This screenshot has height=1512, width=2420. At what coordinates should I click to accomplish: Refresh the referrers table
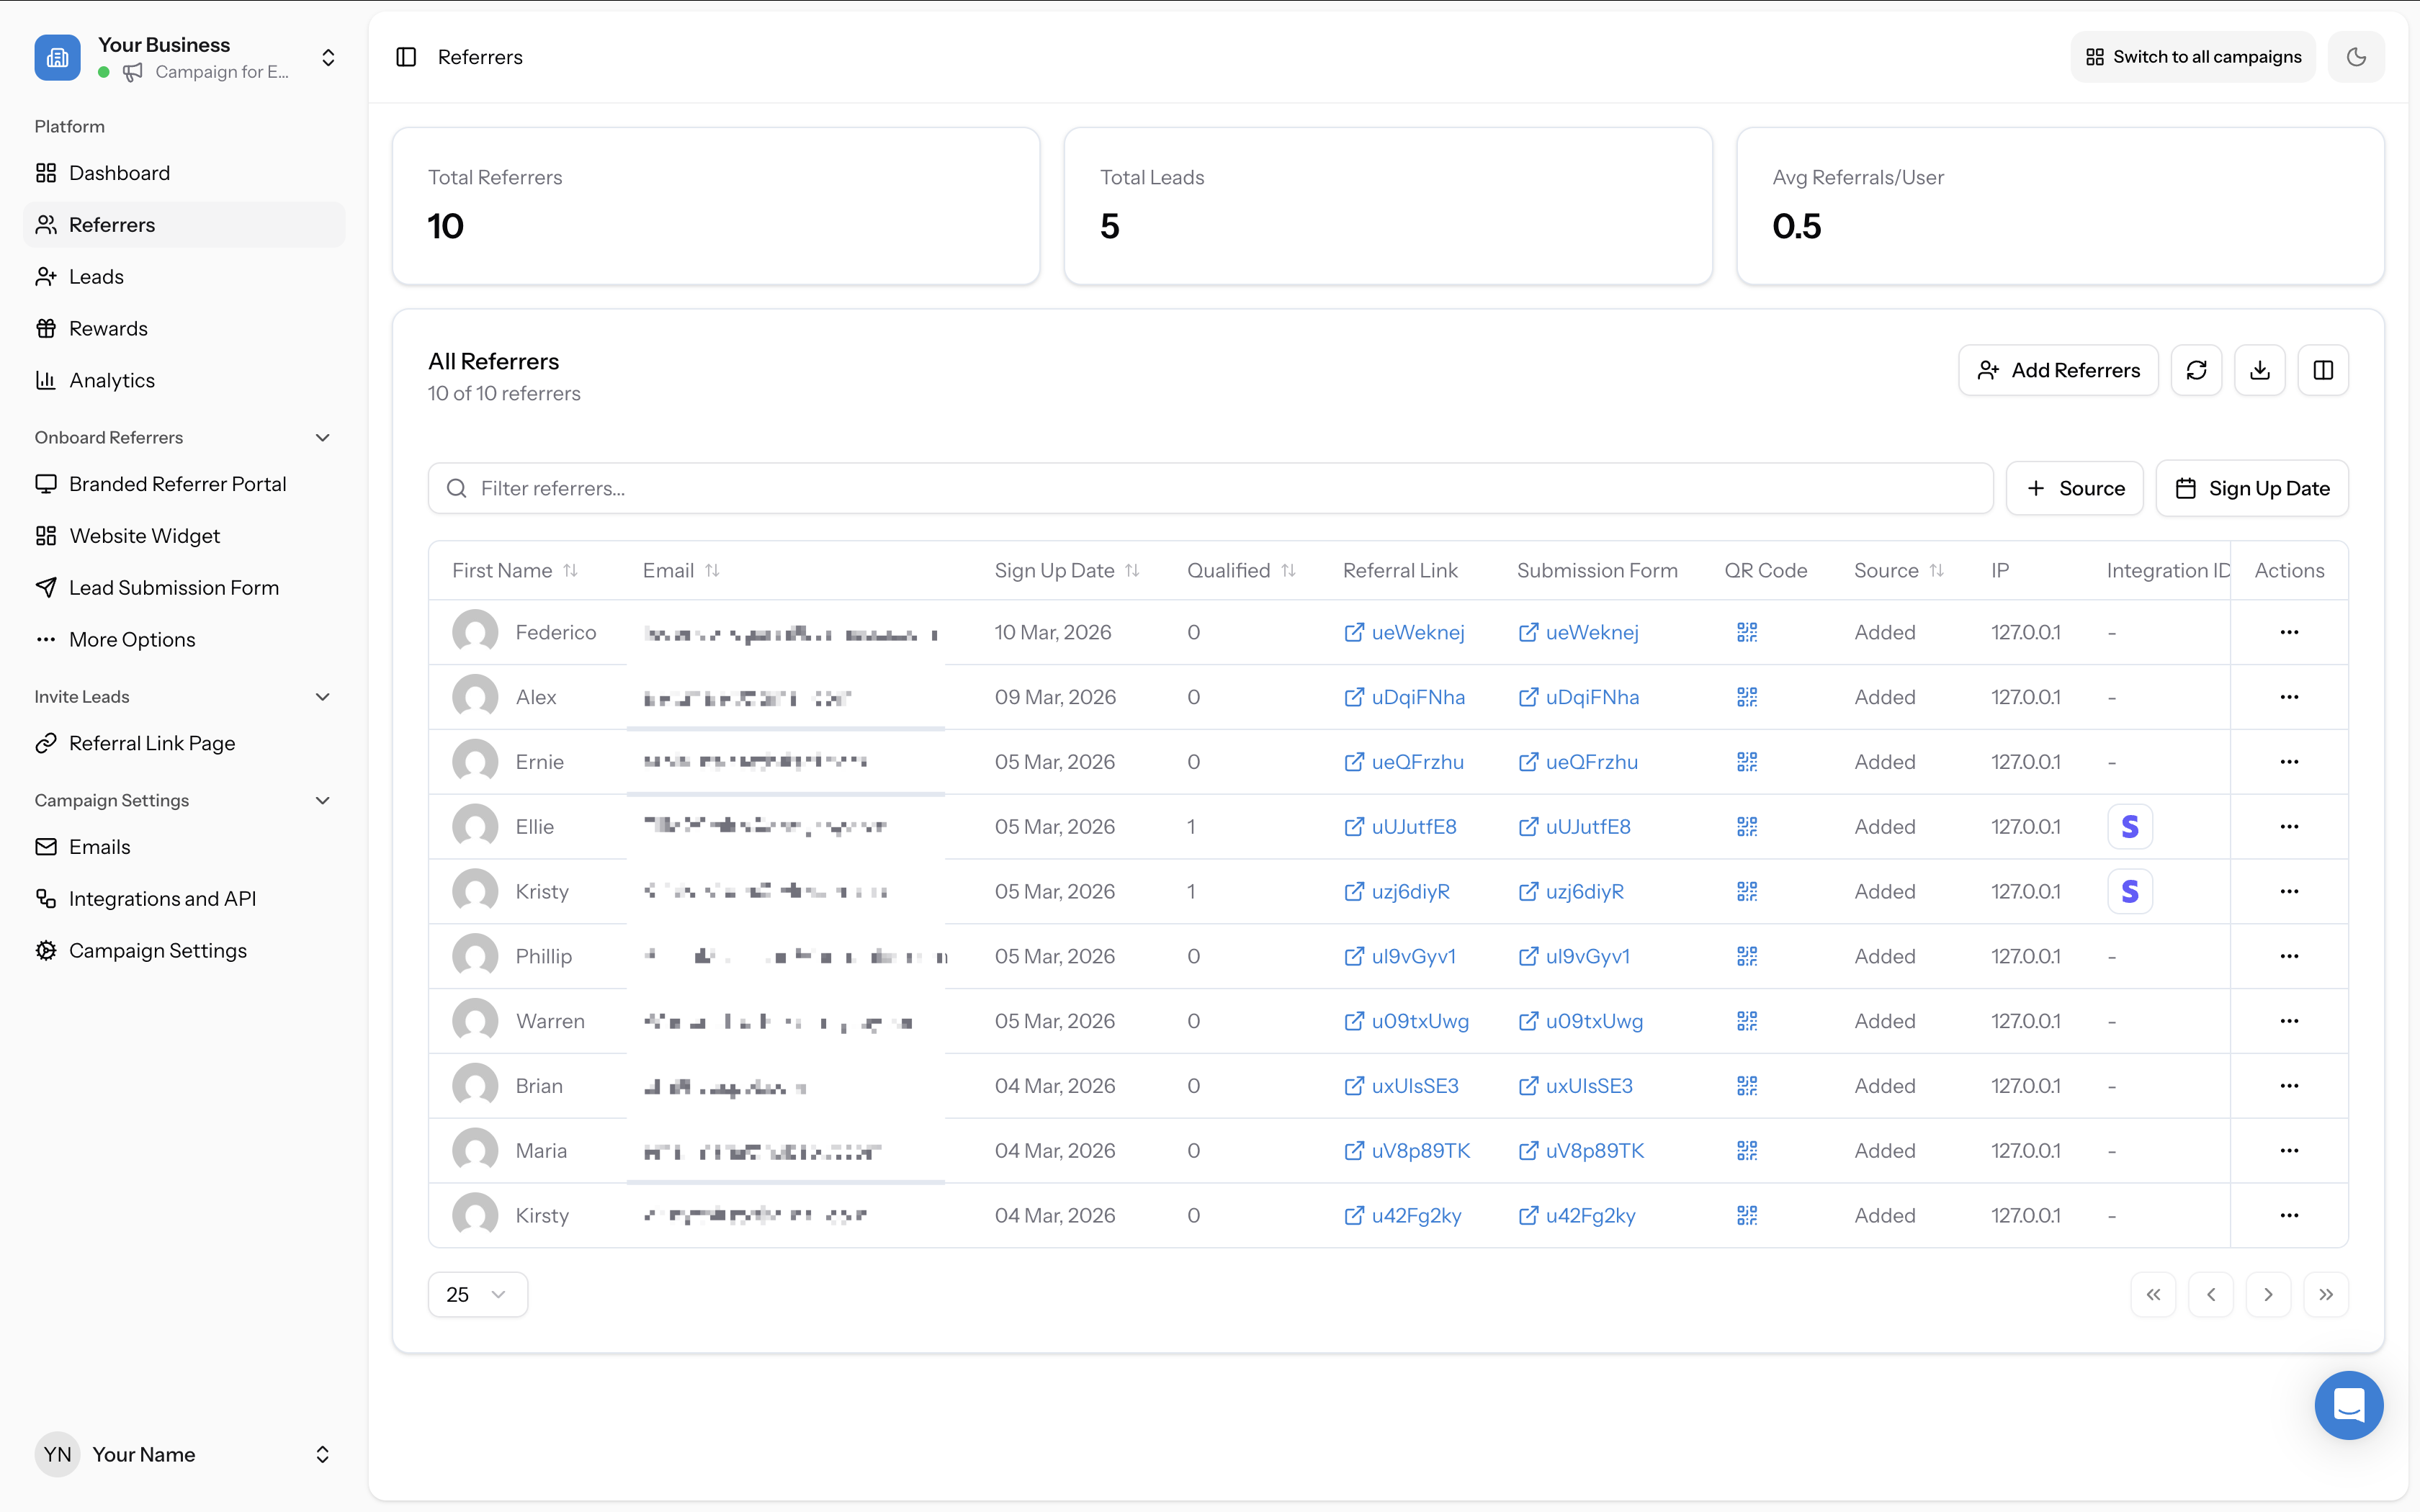click(2197, 370)
